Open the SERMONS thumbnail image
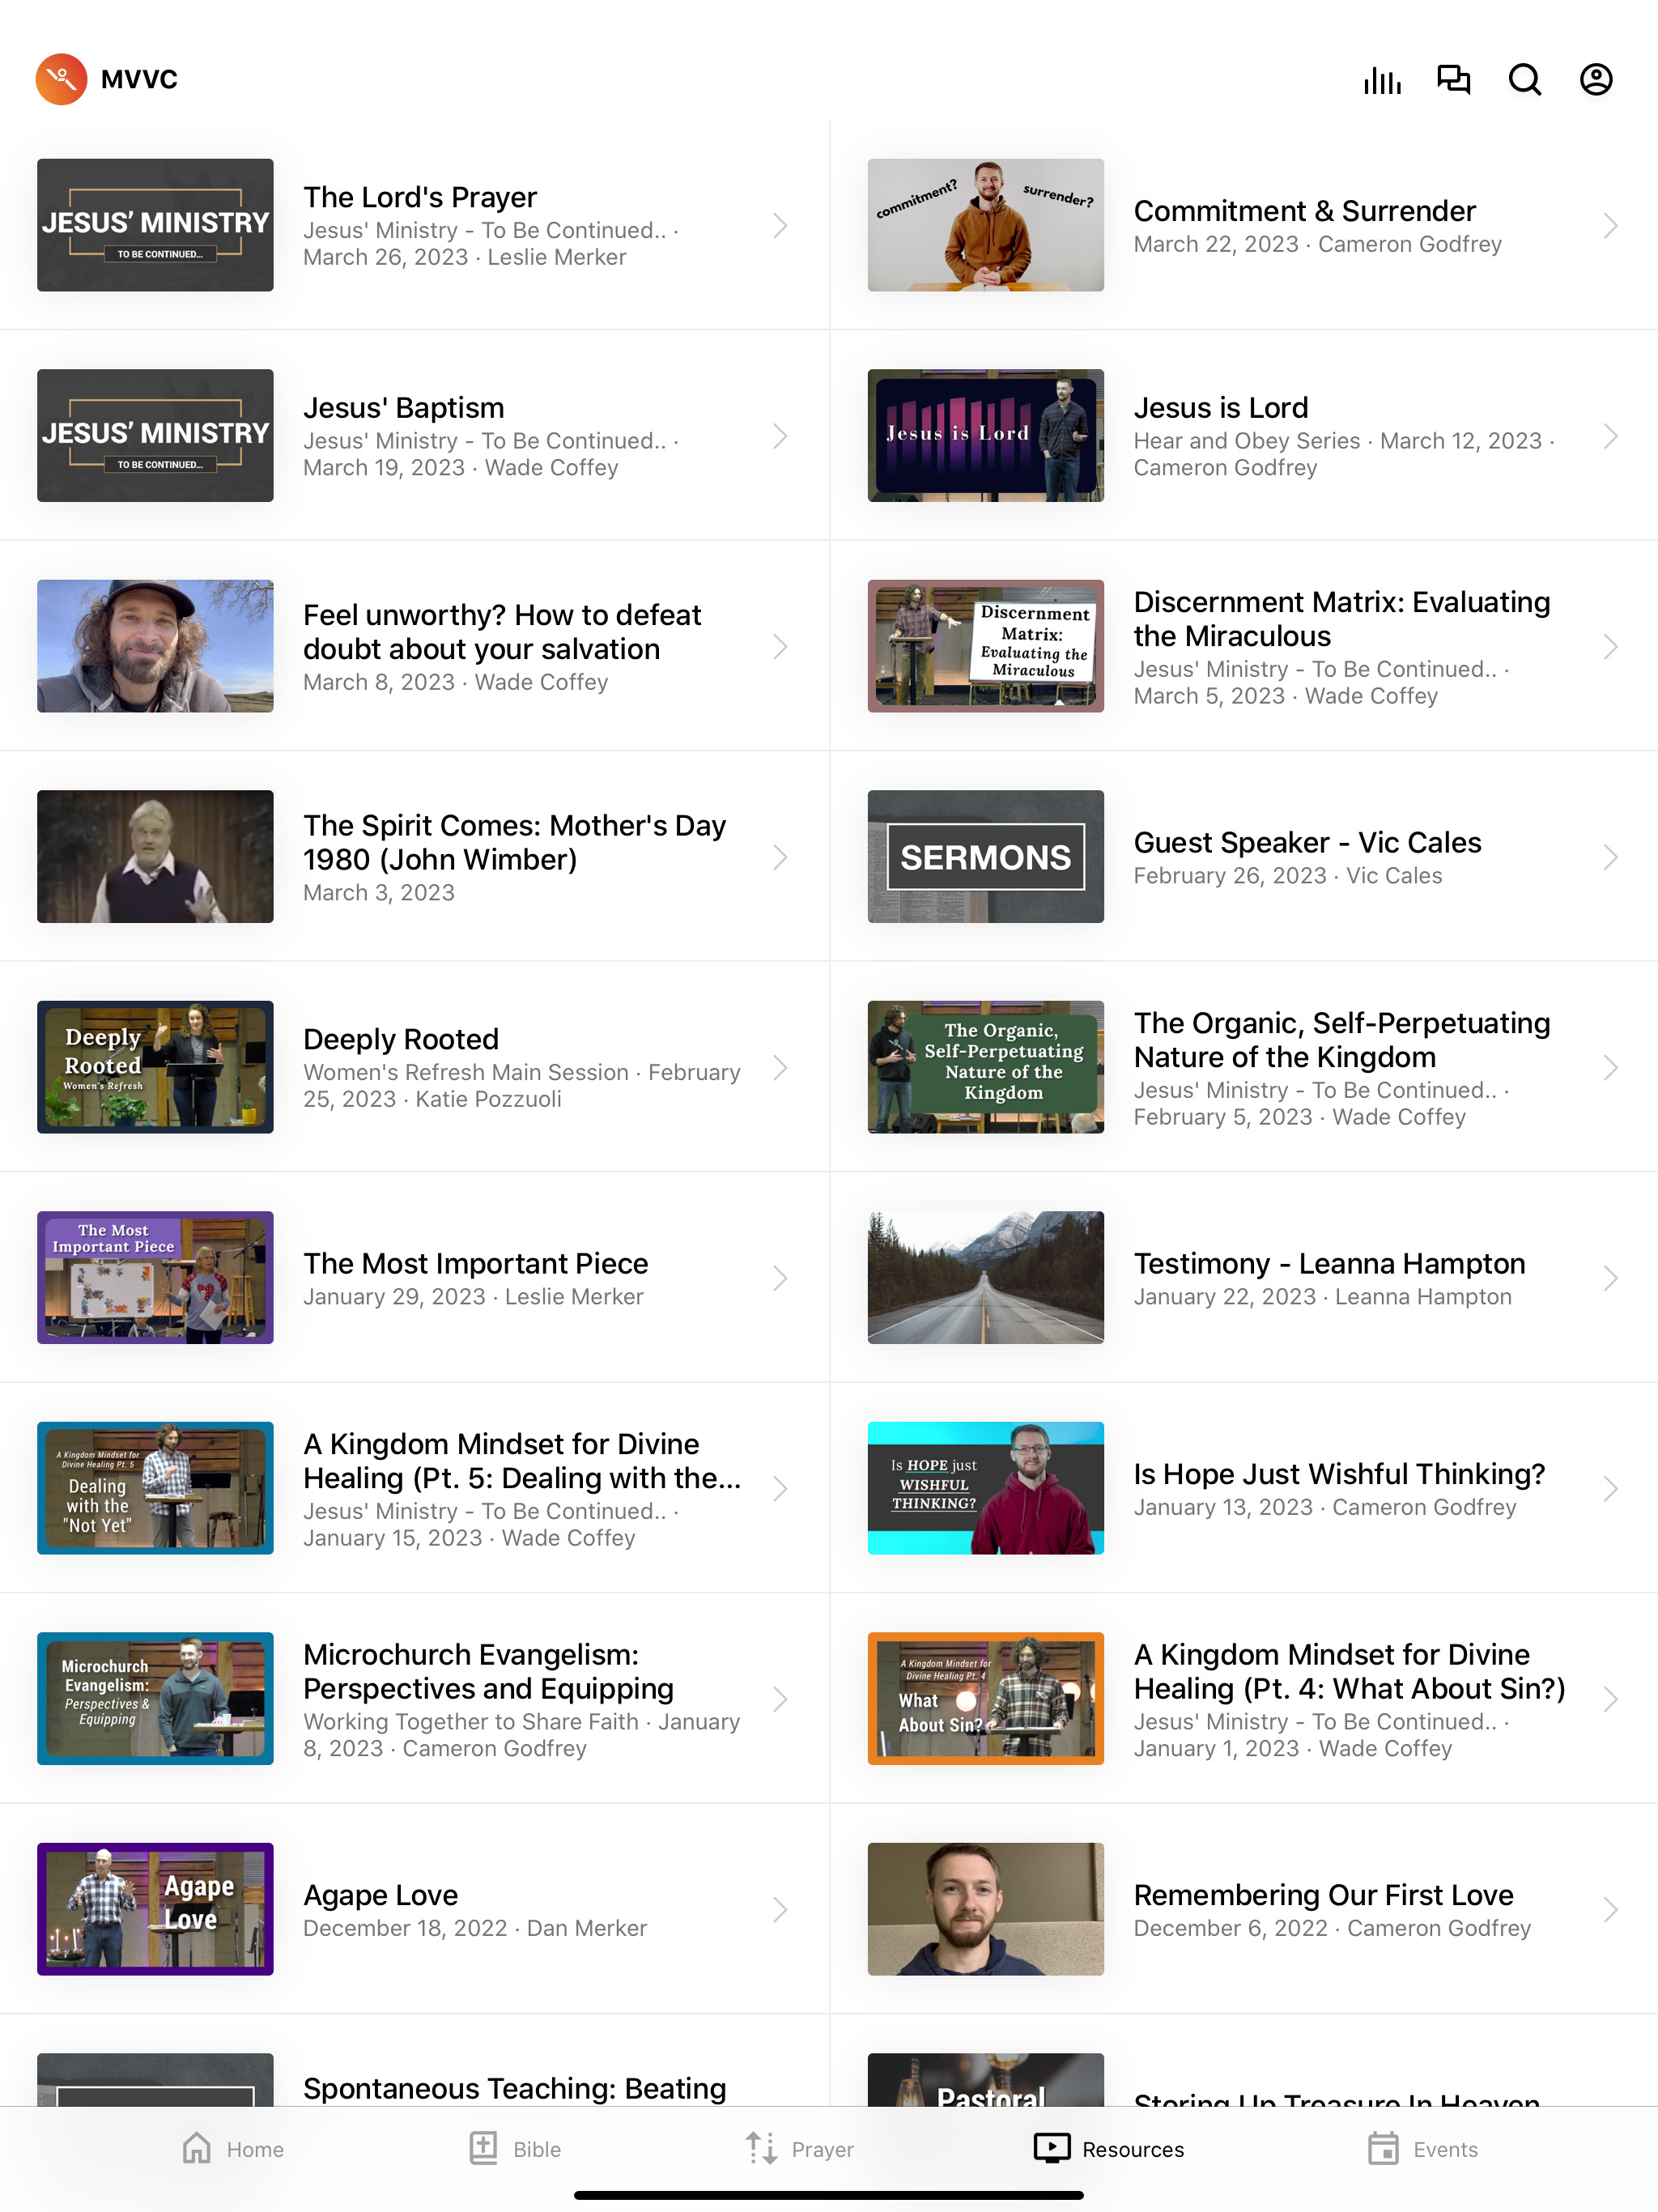Screen dimensions: 1658x2212 (985, 857)
